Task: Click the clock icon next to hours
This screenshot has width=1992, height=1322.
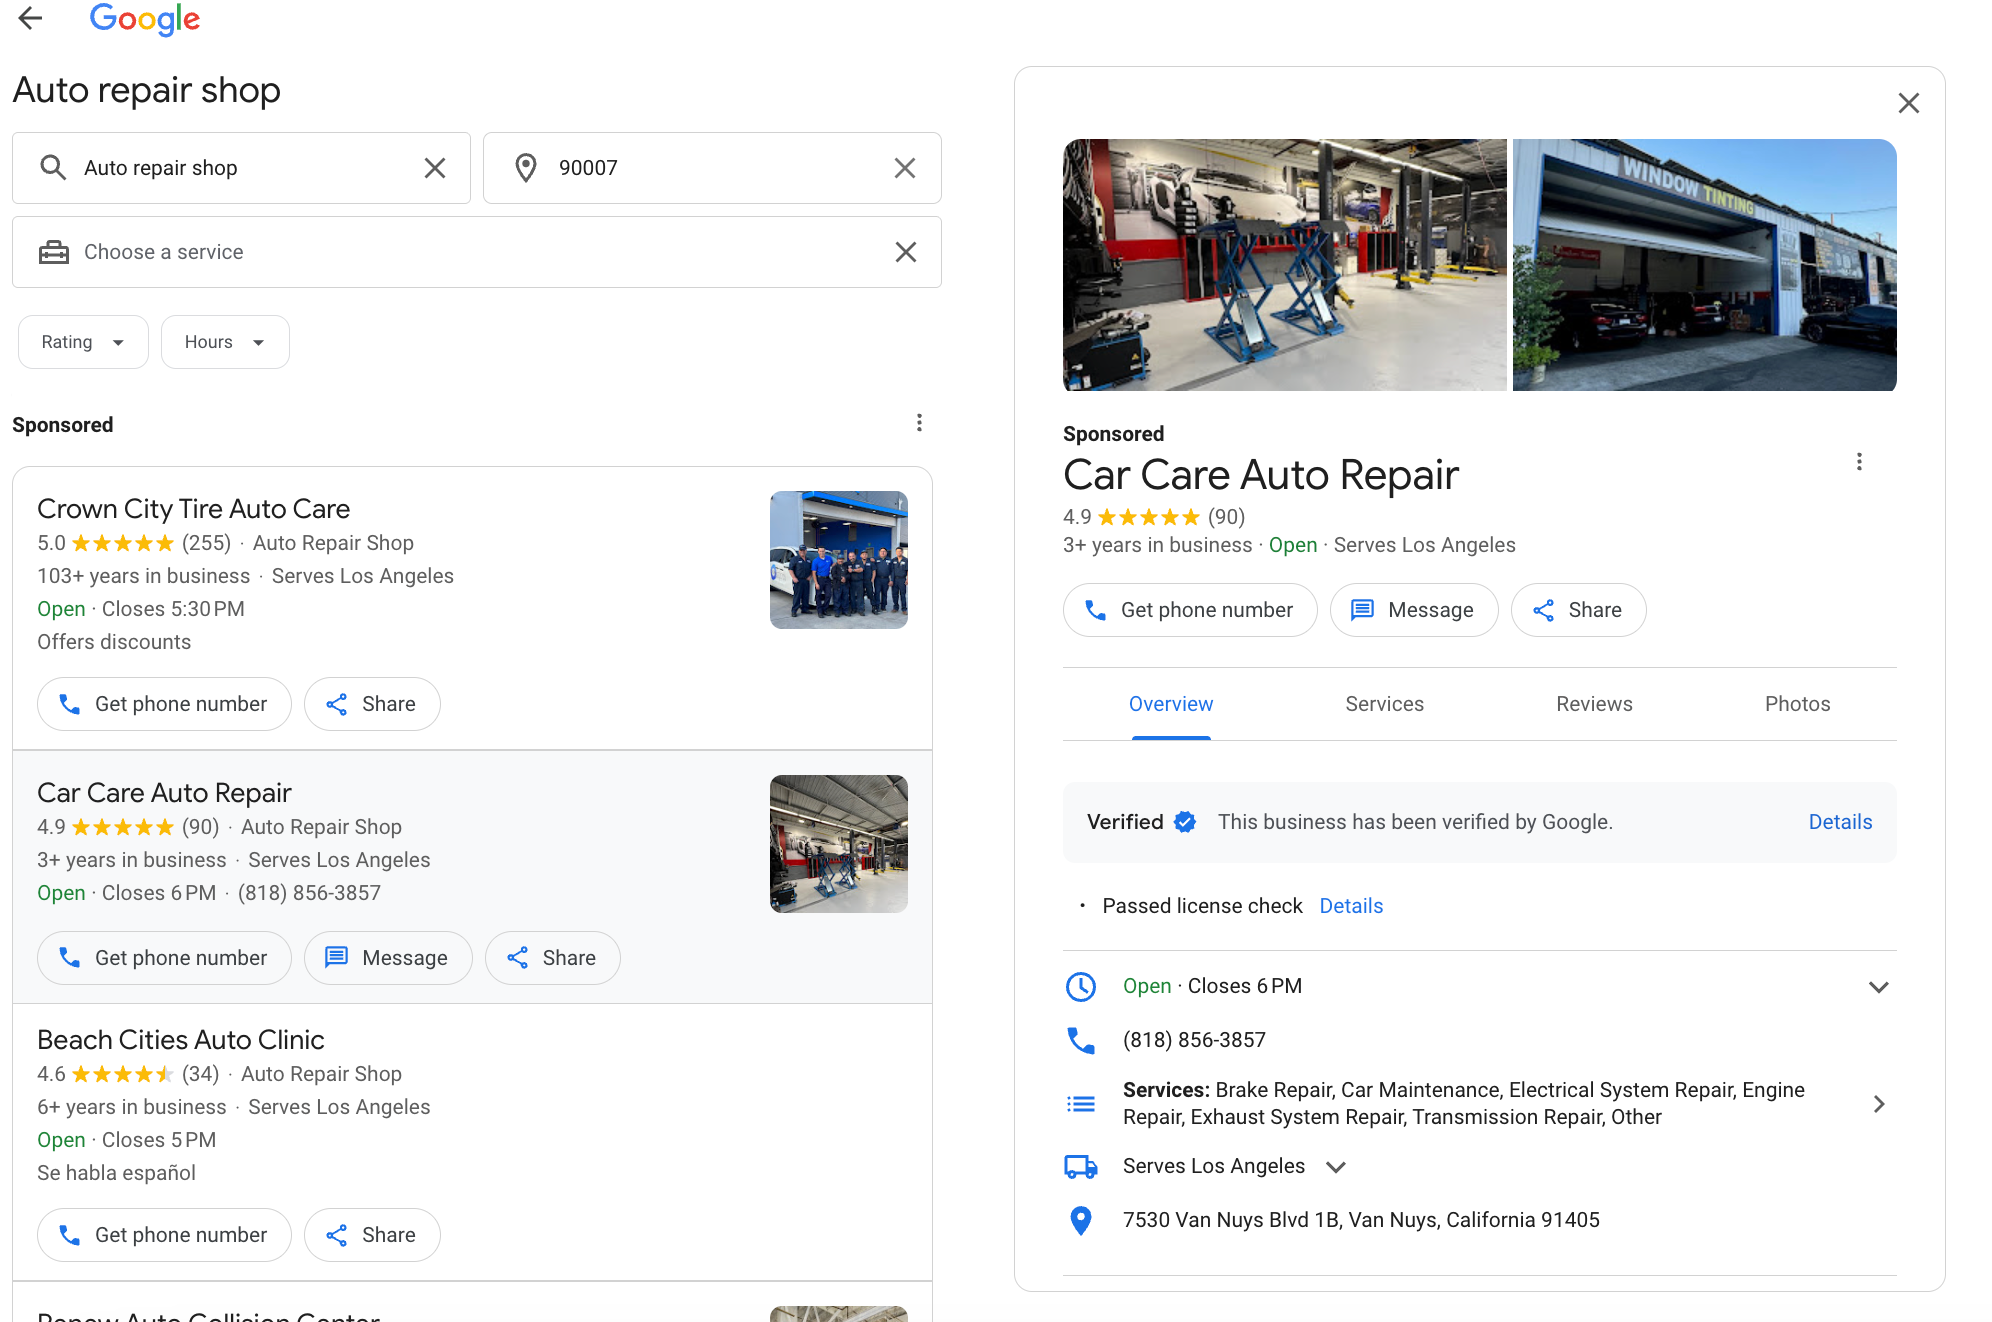Action: 1081,987
